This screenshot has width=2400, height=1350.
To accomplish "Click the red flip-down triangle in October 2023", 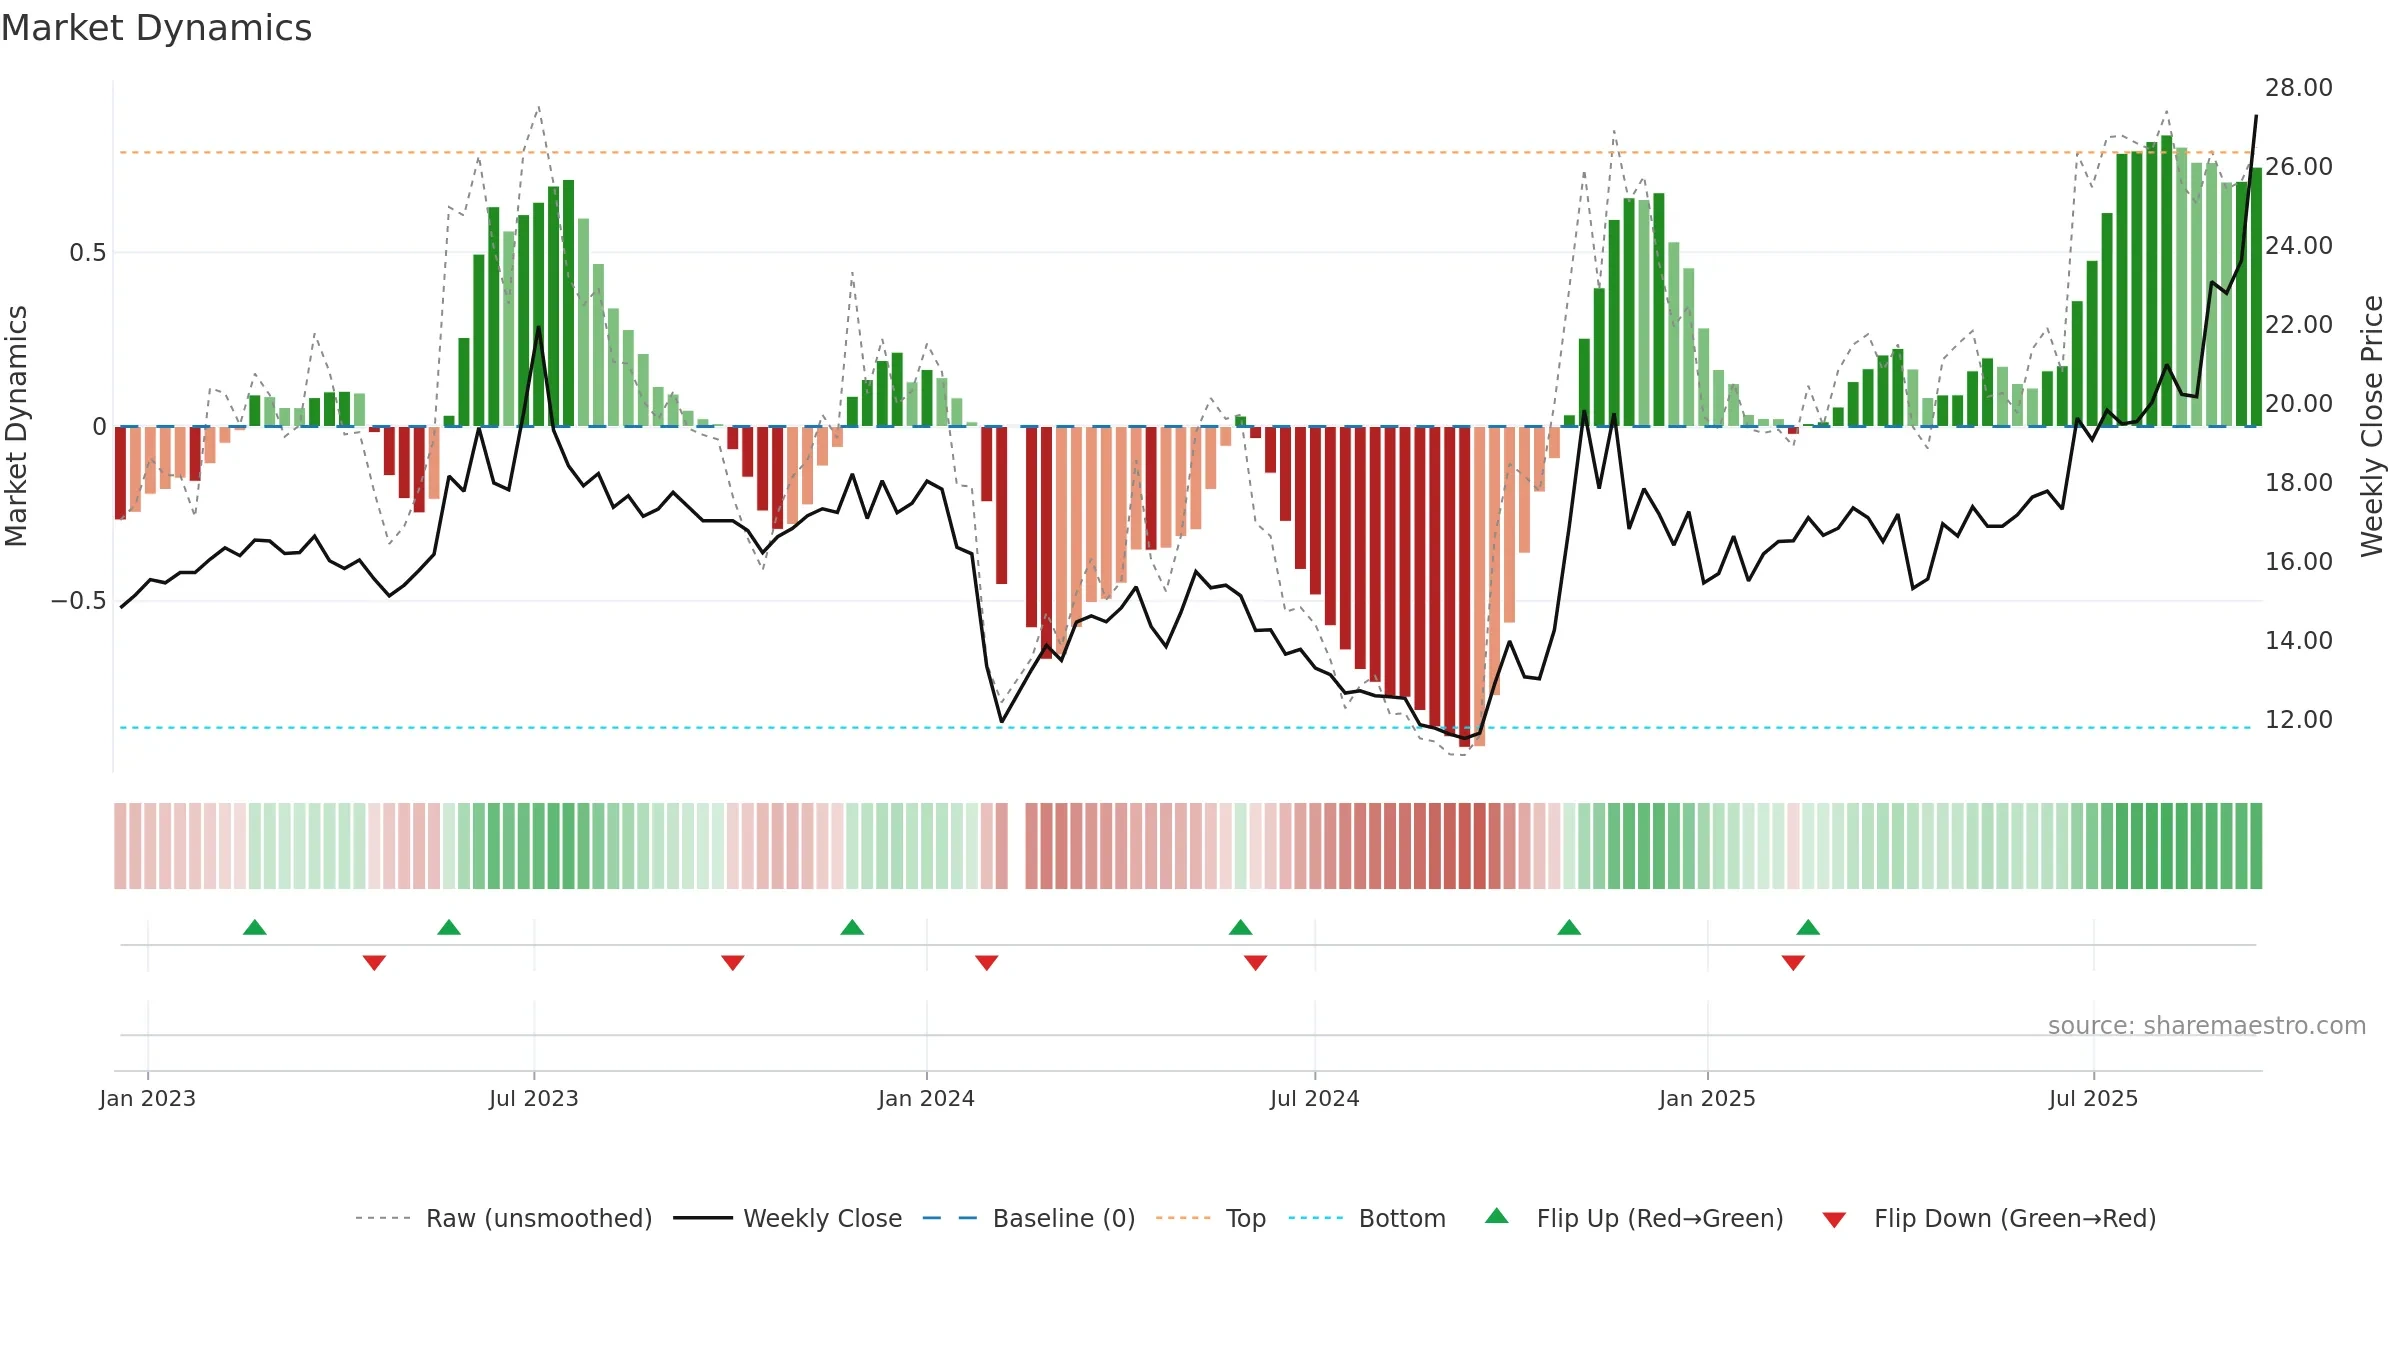I will [733, 963].
